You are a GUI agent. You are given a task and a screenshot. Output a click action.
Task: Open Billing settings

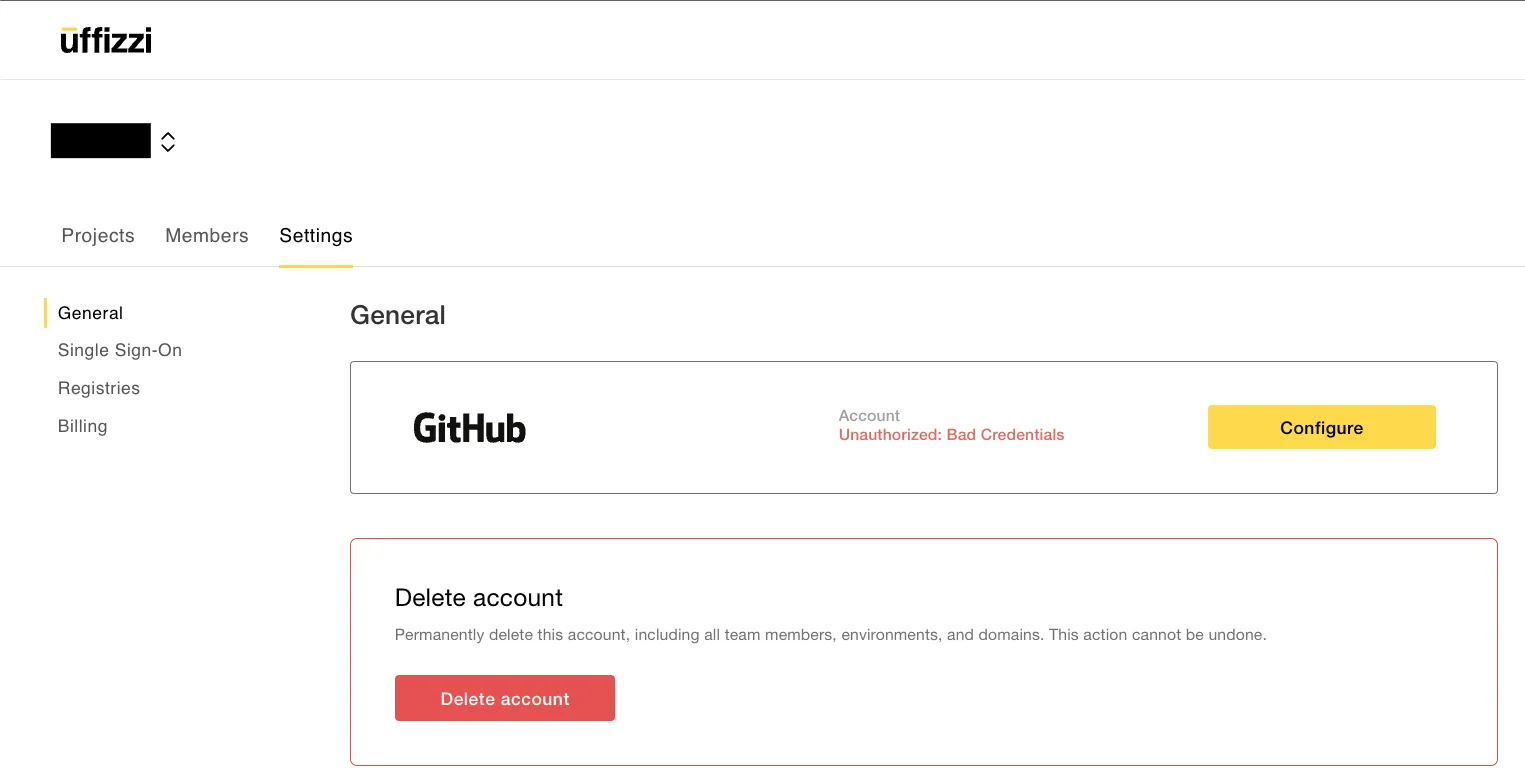coord(82,426)
